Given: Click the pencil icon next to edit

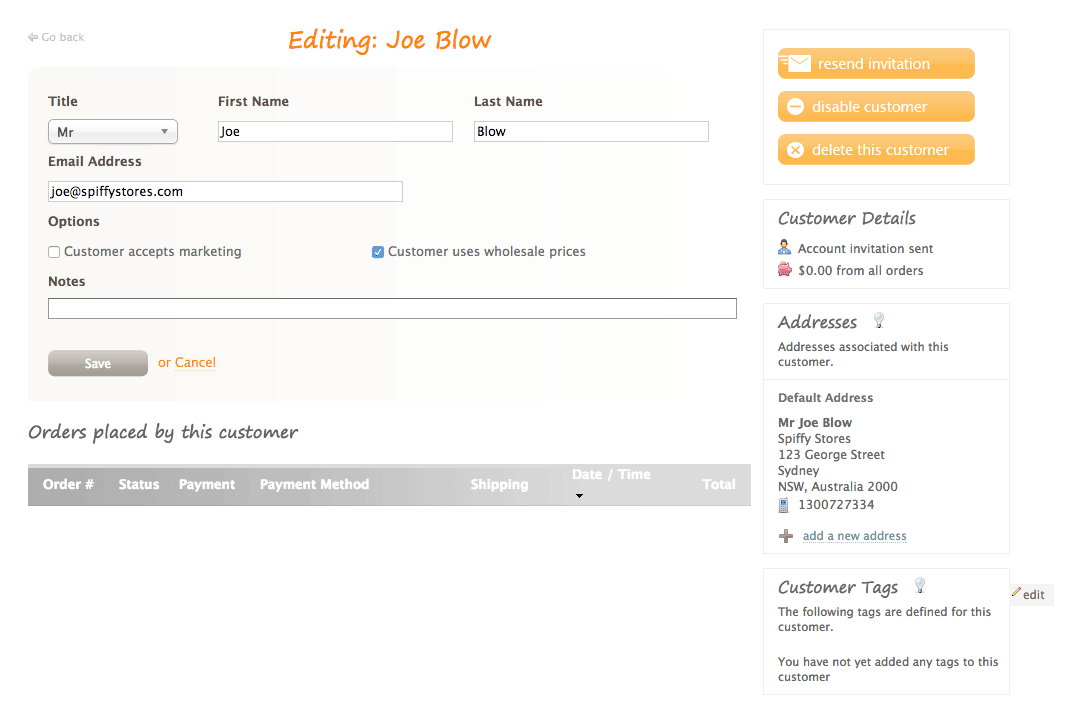Looking at the screenshot, I should (x=1016, y=593).
